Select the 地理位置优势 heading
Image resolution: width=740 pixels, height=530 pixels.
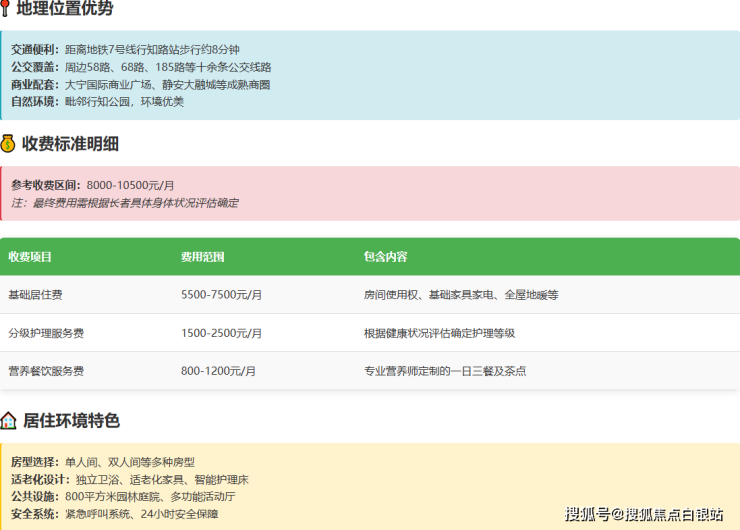pyautogui.click(x=65, y=9)
